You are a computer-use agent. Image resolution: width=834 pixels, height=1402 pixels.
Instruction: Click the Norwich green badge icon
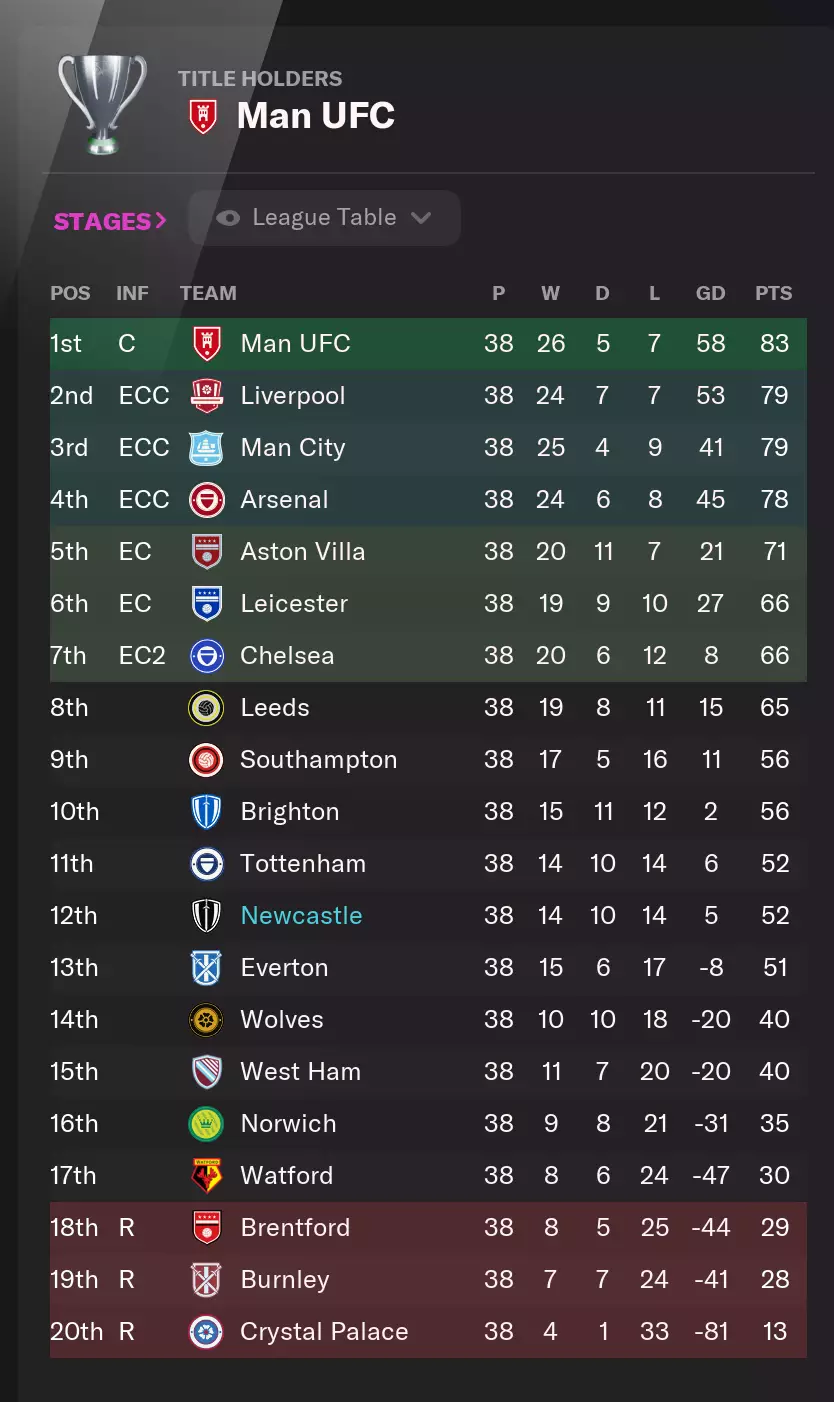(x=206, y=1124)
